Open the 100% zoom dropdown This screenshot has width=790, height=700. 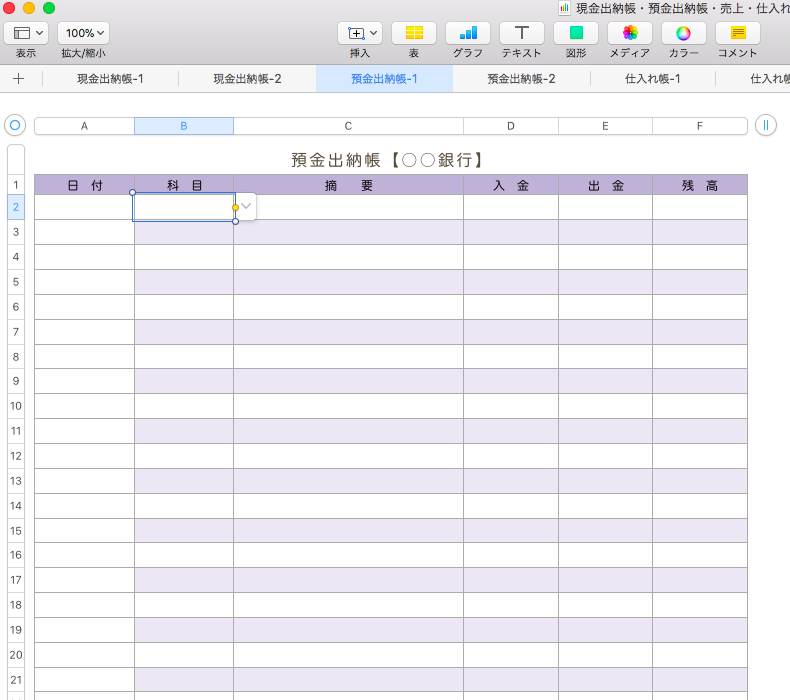[x=83, y=33]
